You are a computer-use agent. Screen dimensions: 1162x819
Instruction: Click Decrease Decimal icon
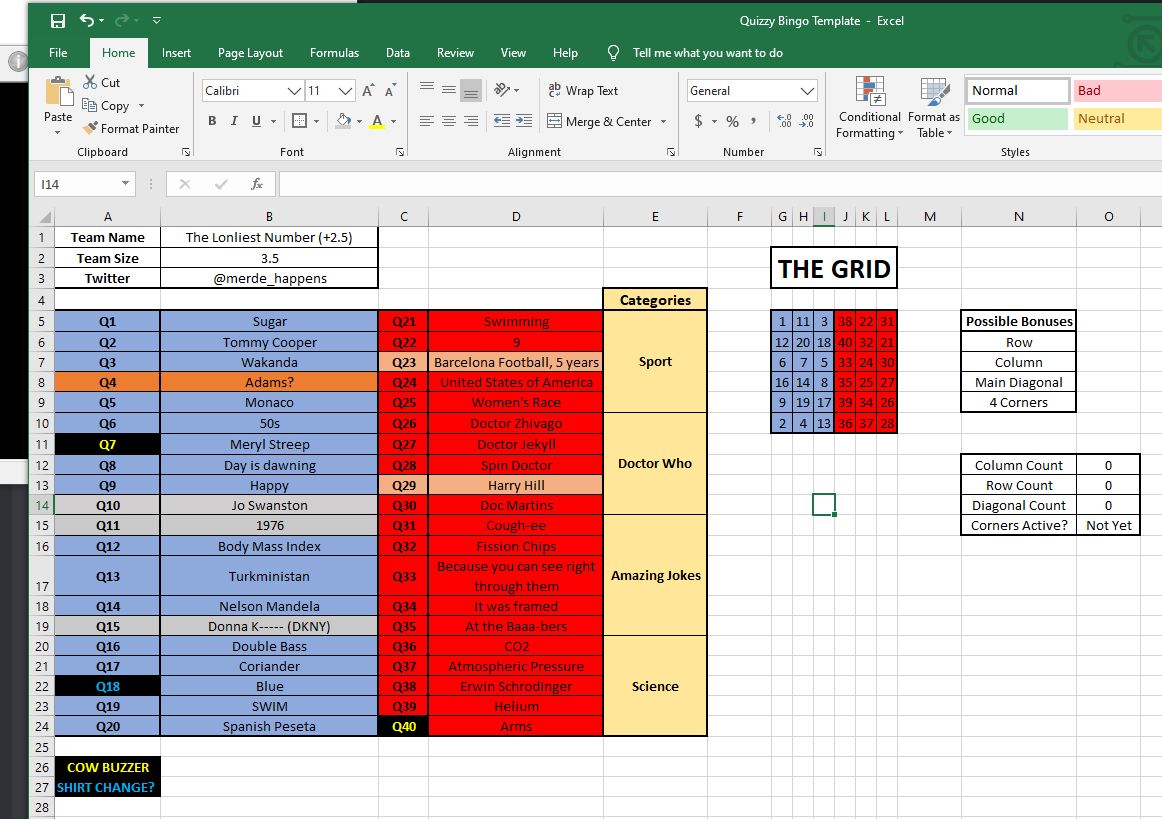pos(807,121)
